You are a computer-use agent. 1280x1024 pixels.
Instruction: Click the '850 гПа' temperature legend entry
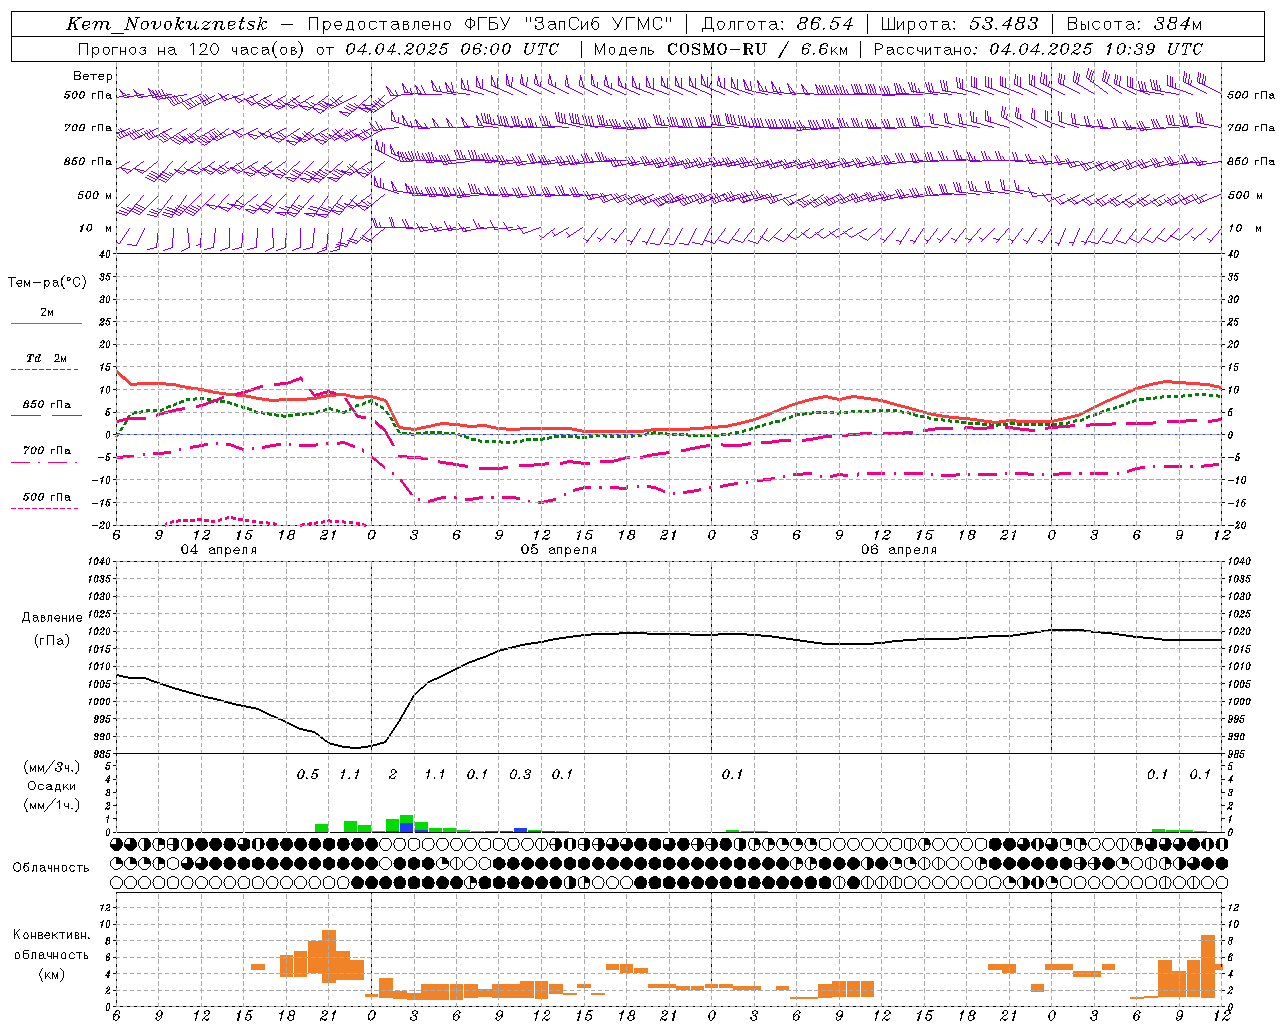[x=47, y=405]
